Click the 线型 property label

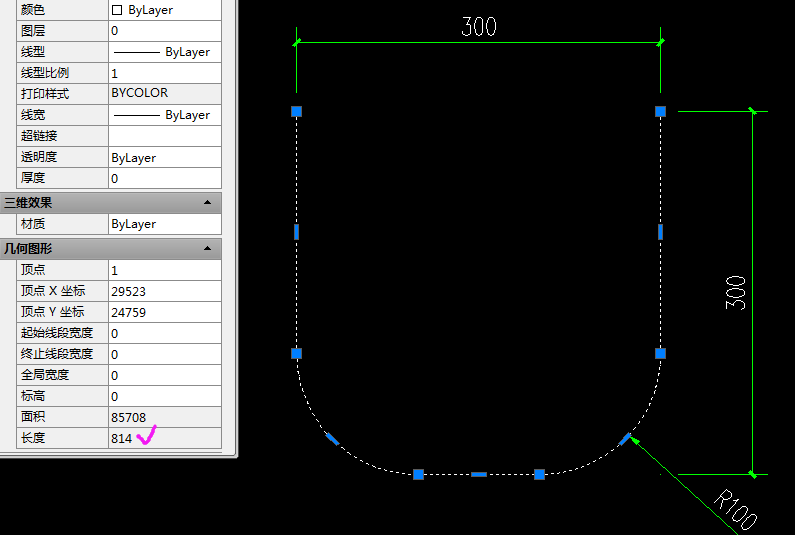pos(33,52)
